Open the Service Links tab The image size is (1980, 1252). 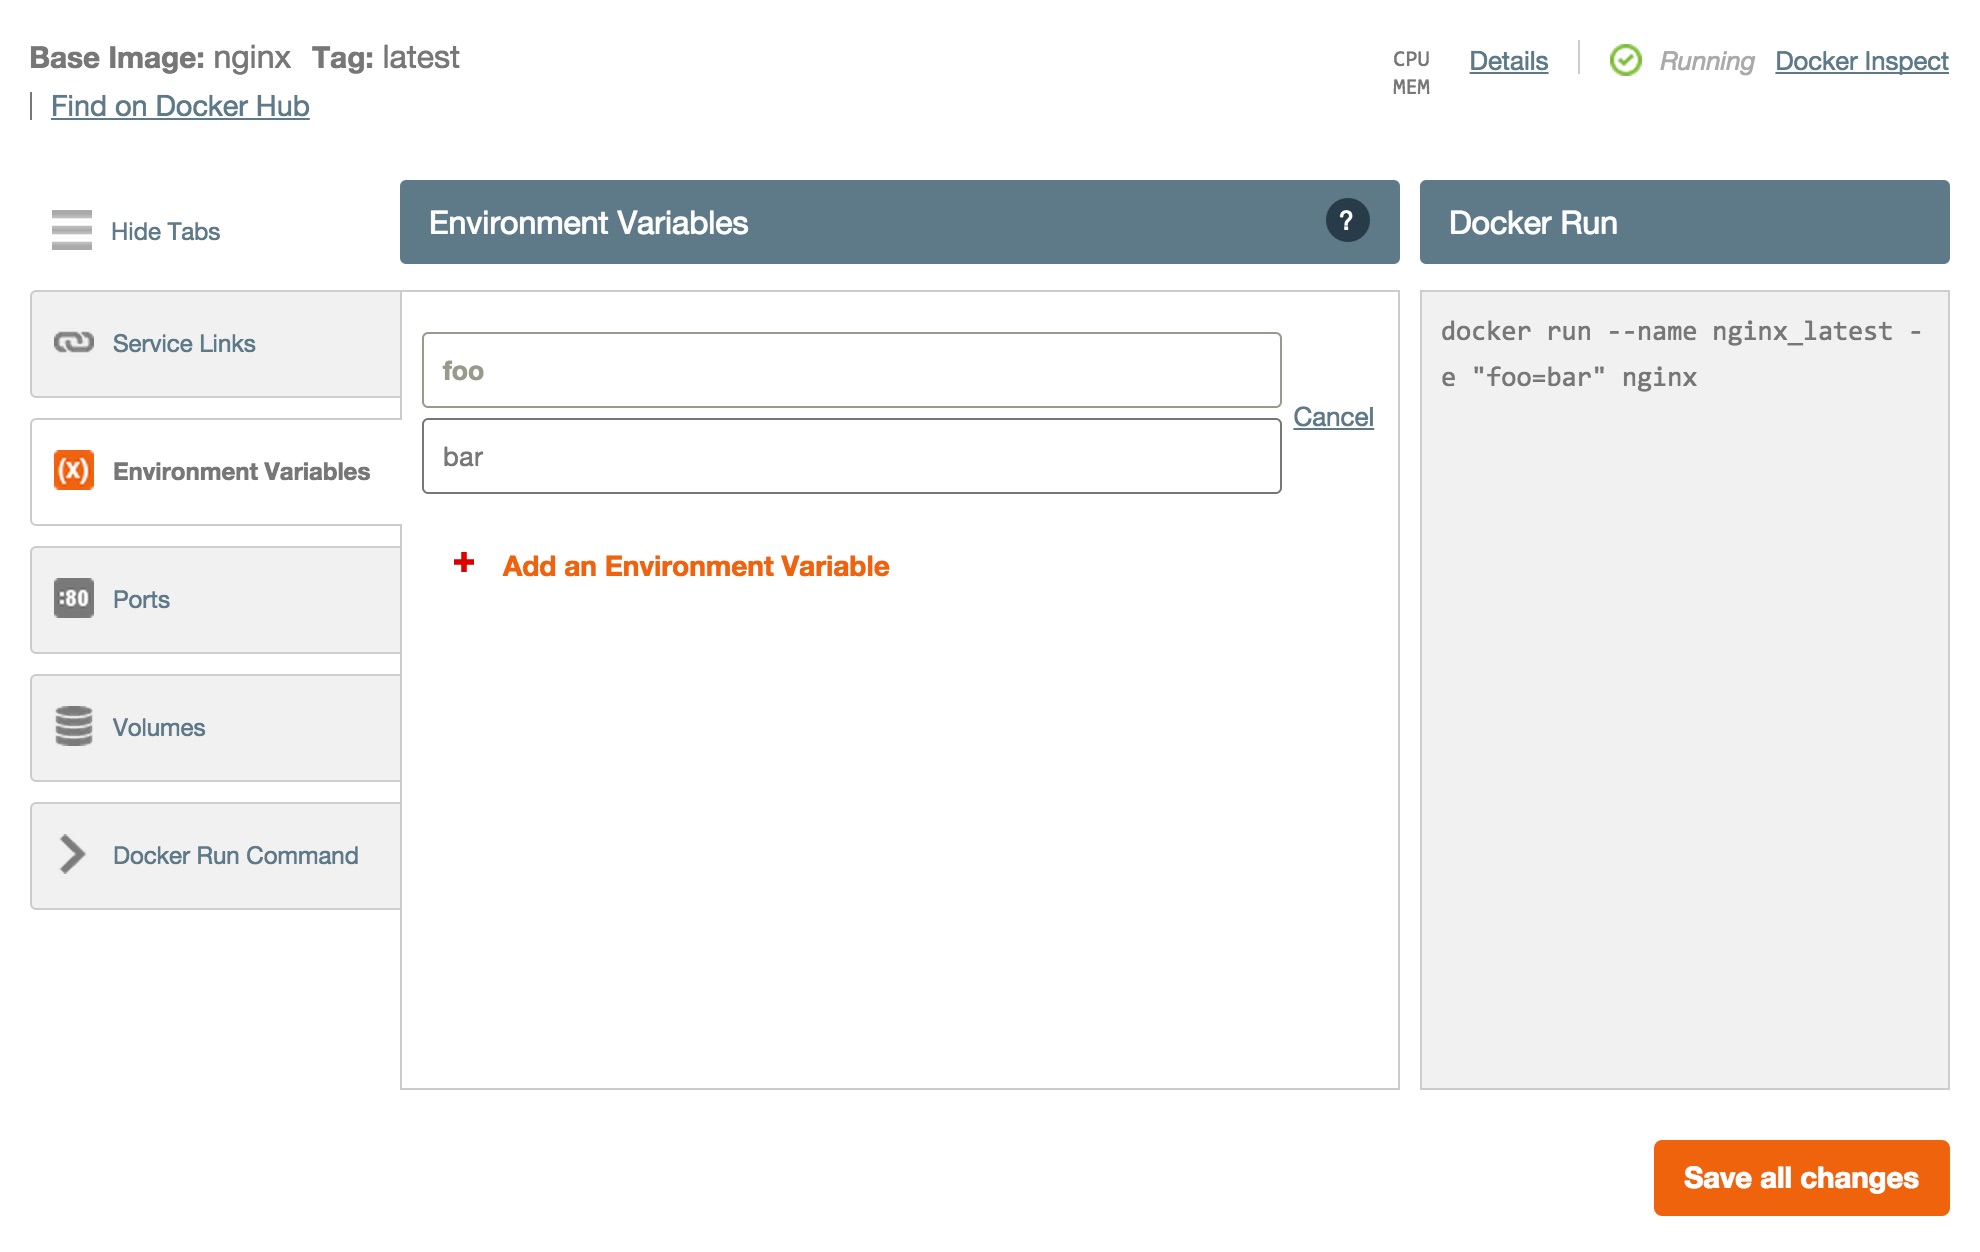pos(216,343)
